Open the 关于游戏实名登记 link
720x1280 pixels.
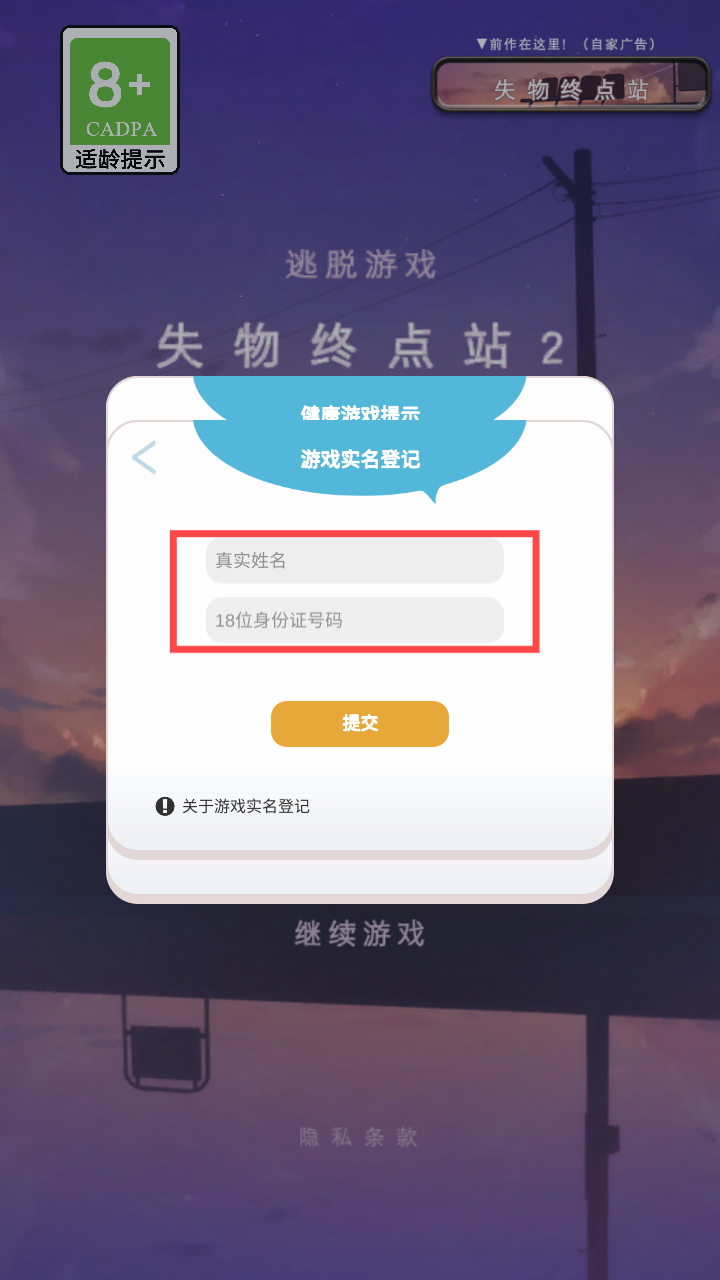click(246, 806)
